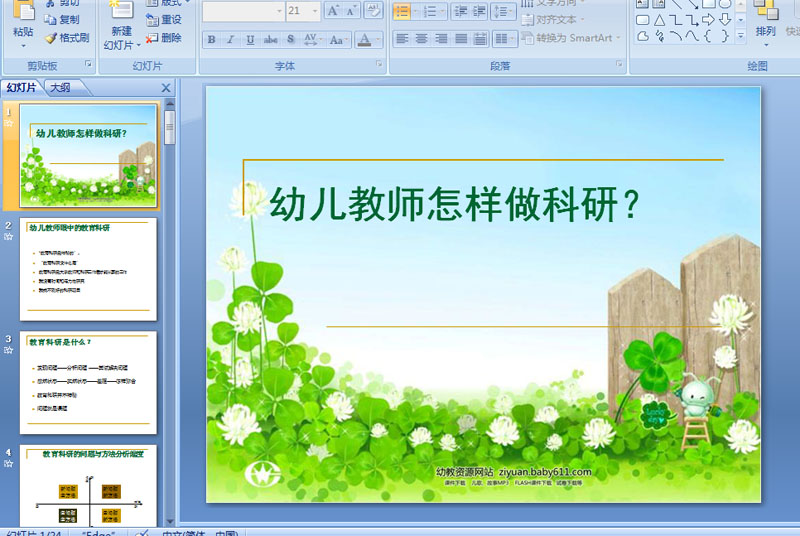Image resolution: width=800 pixels, height=536 pixels.
Task: Select the Slides (幻灯片) tab
Action: [21, 88]
